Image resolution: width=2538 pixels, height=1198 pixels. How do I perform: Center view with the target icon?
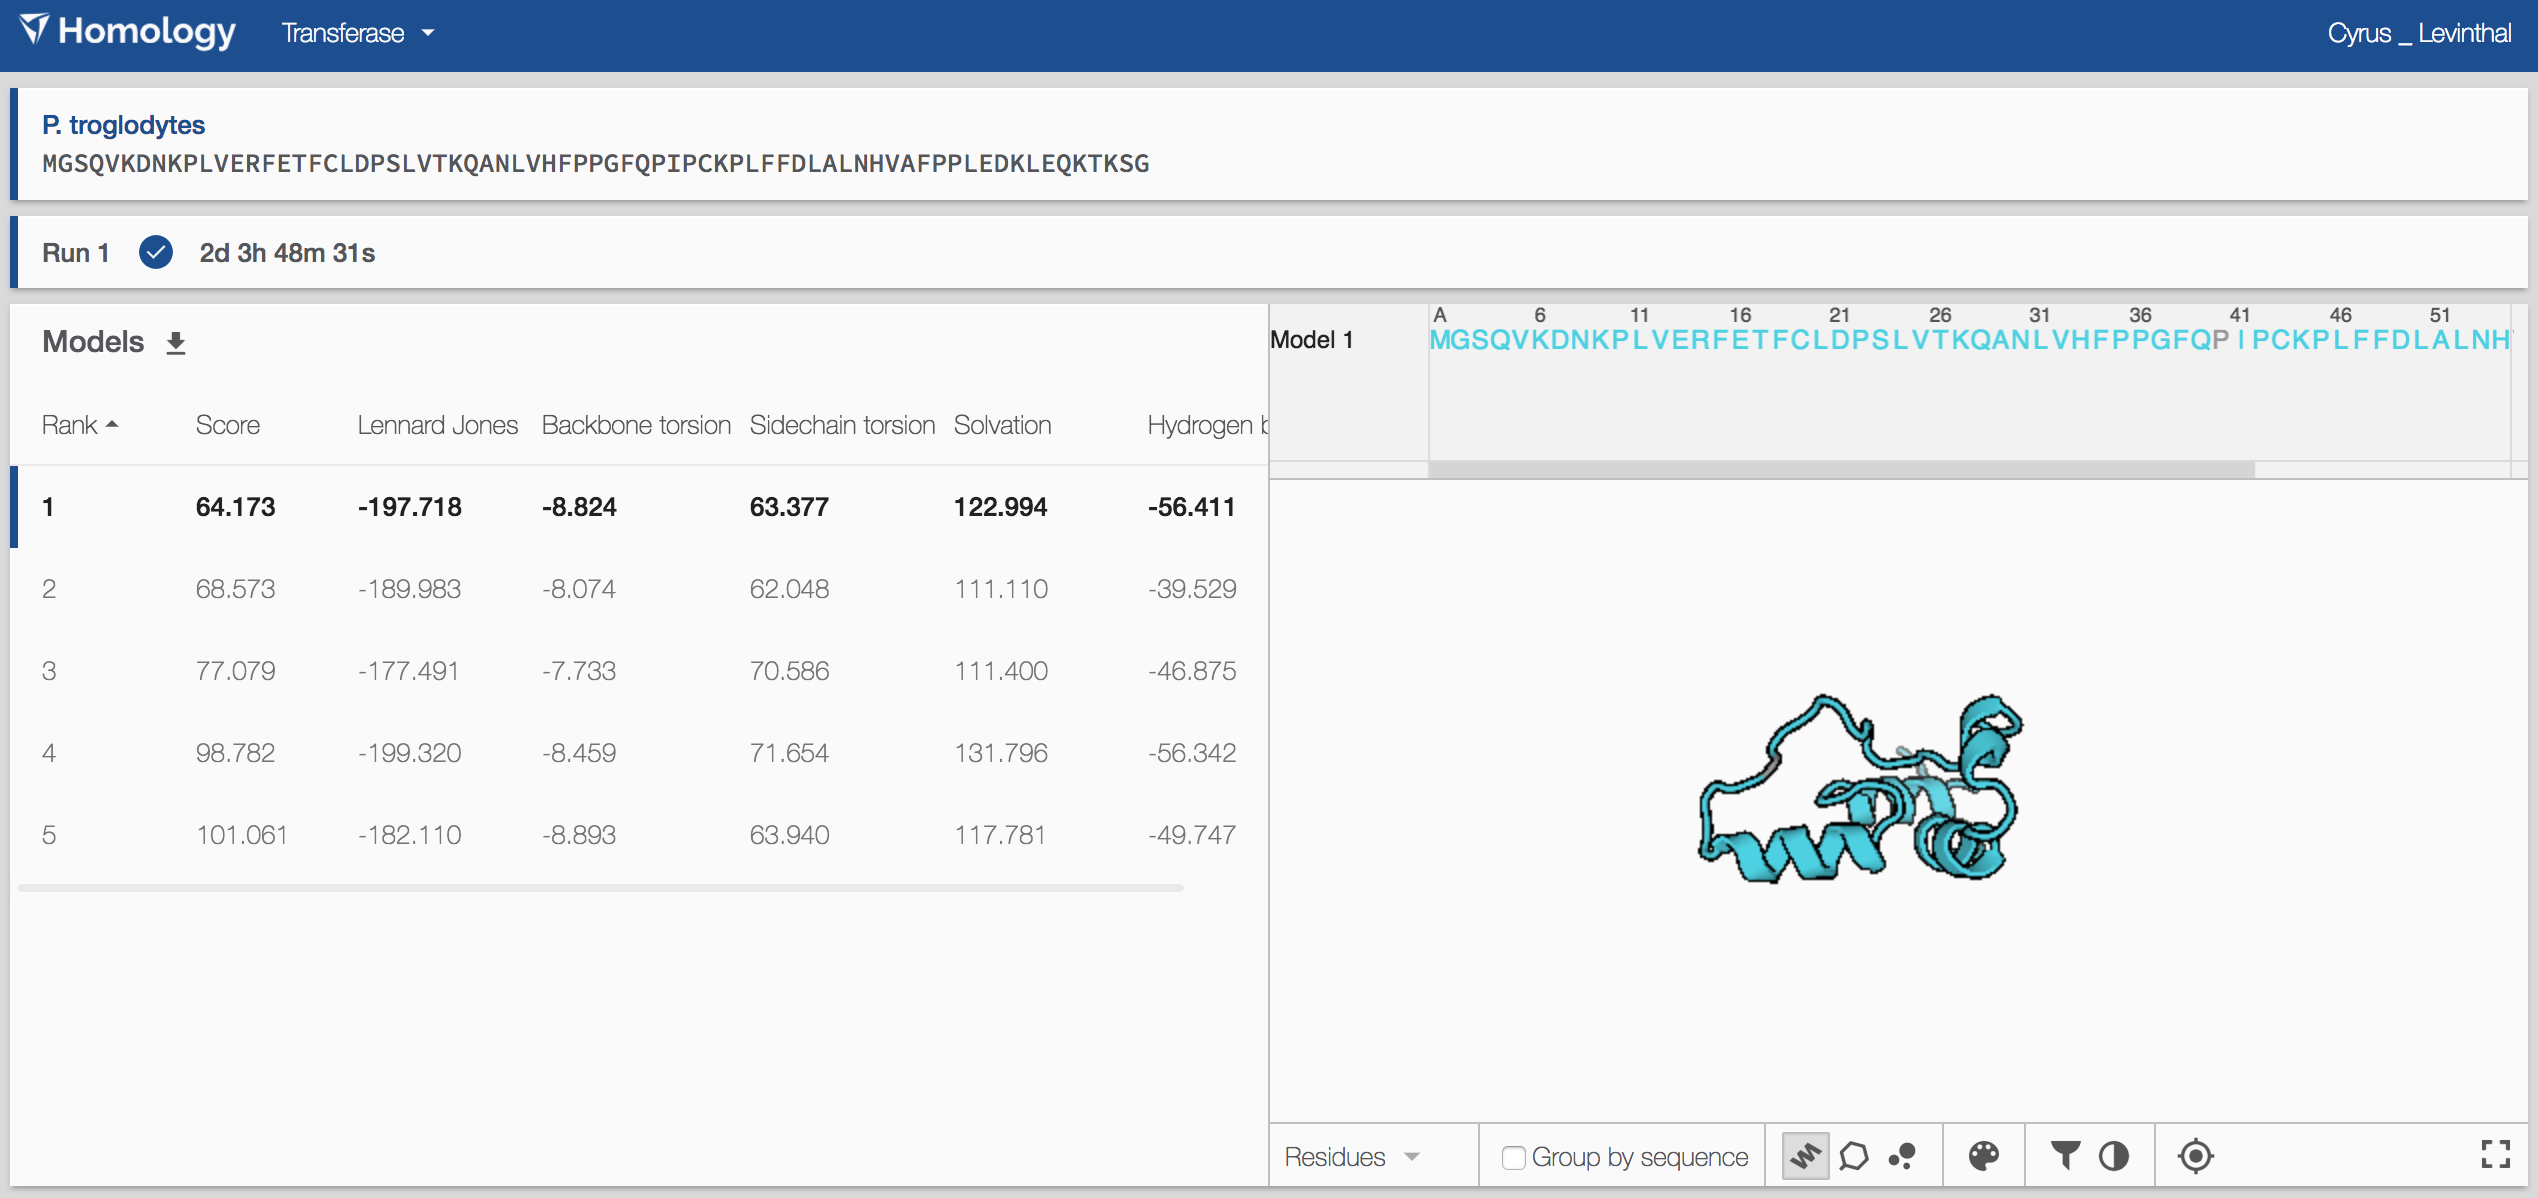[2195, 1156]
